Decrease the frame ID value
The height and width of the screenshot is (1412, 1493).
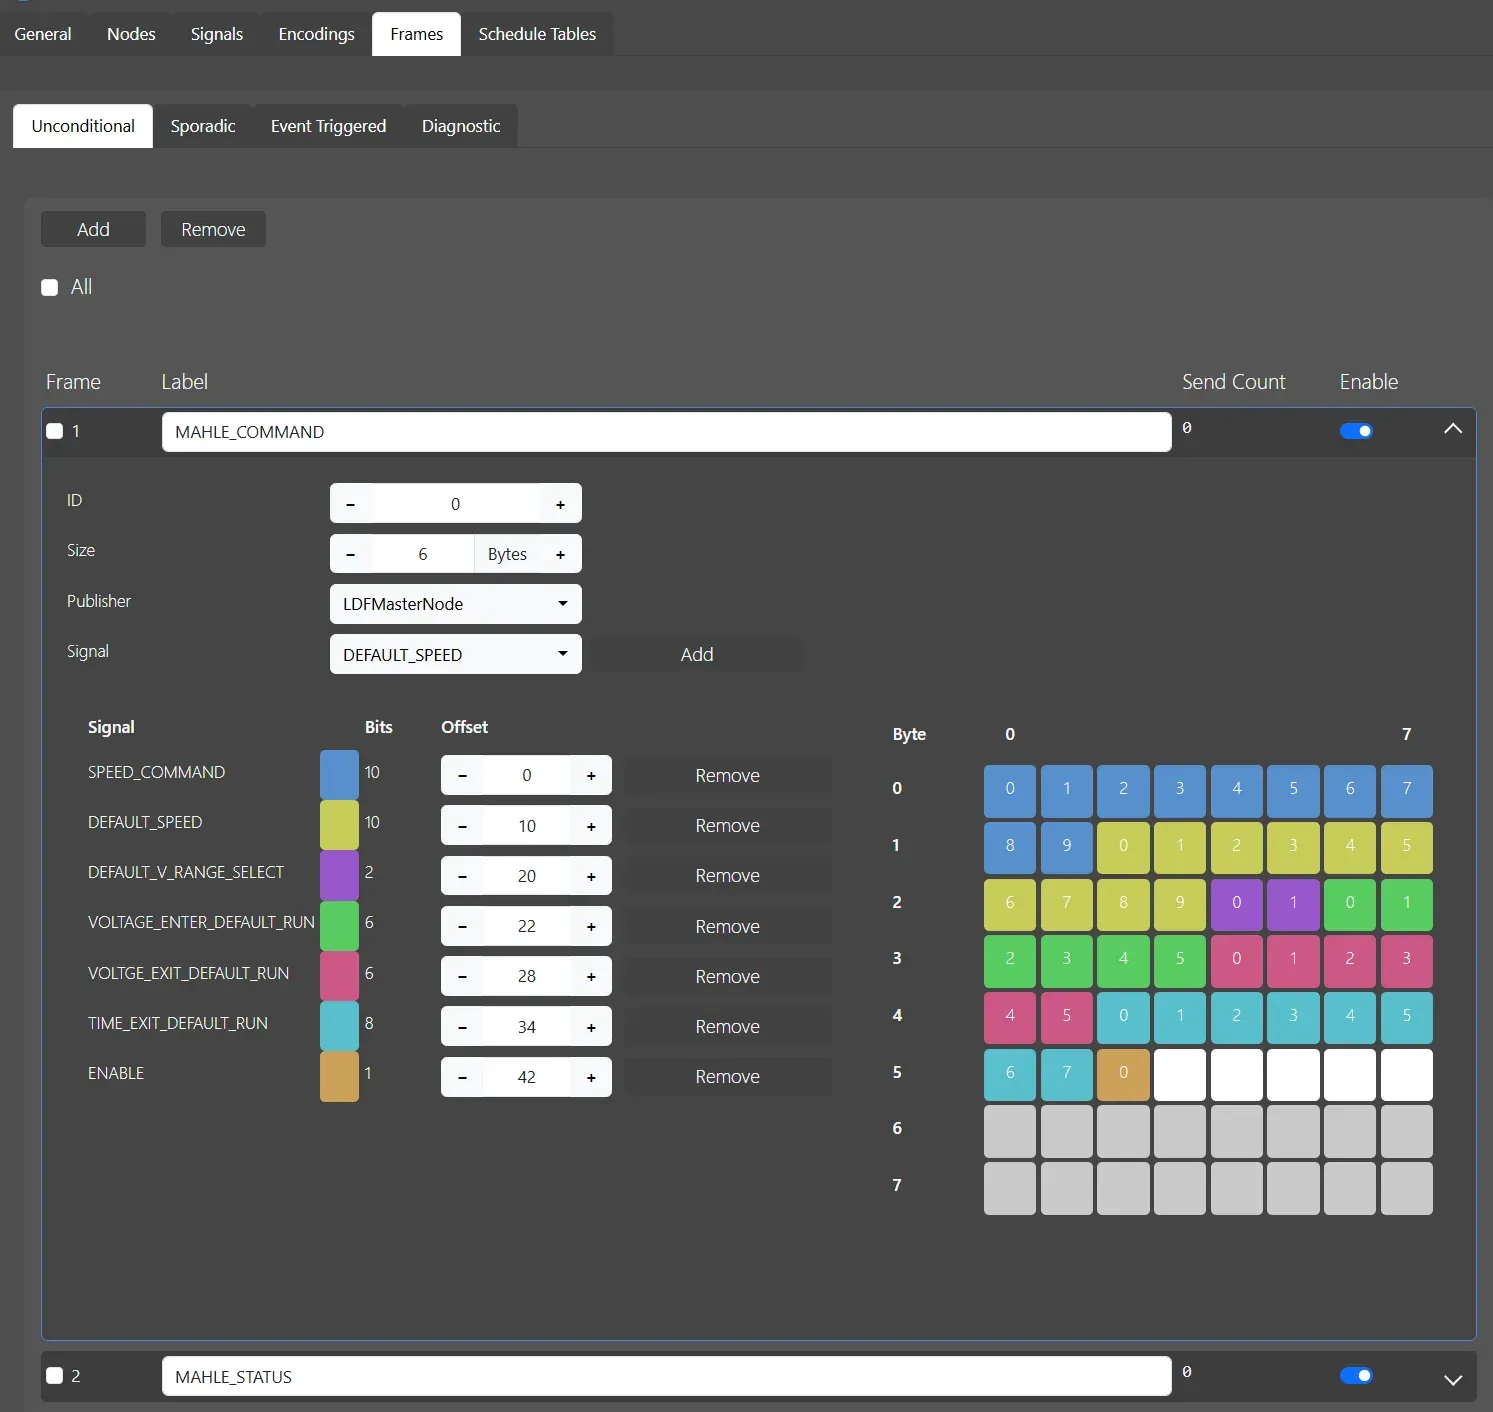[x=350, y=504]
